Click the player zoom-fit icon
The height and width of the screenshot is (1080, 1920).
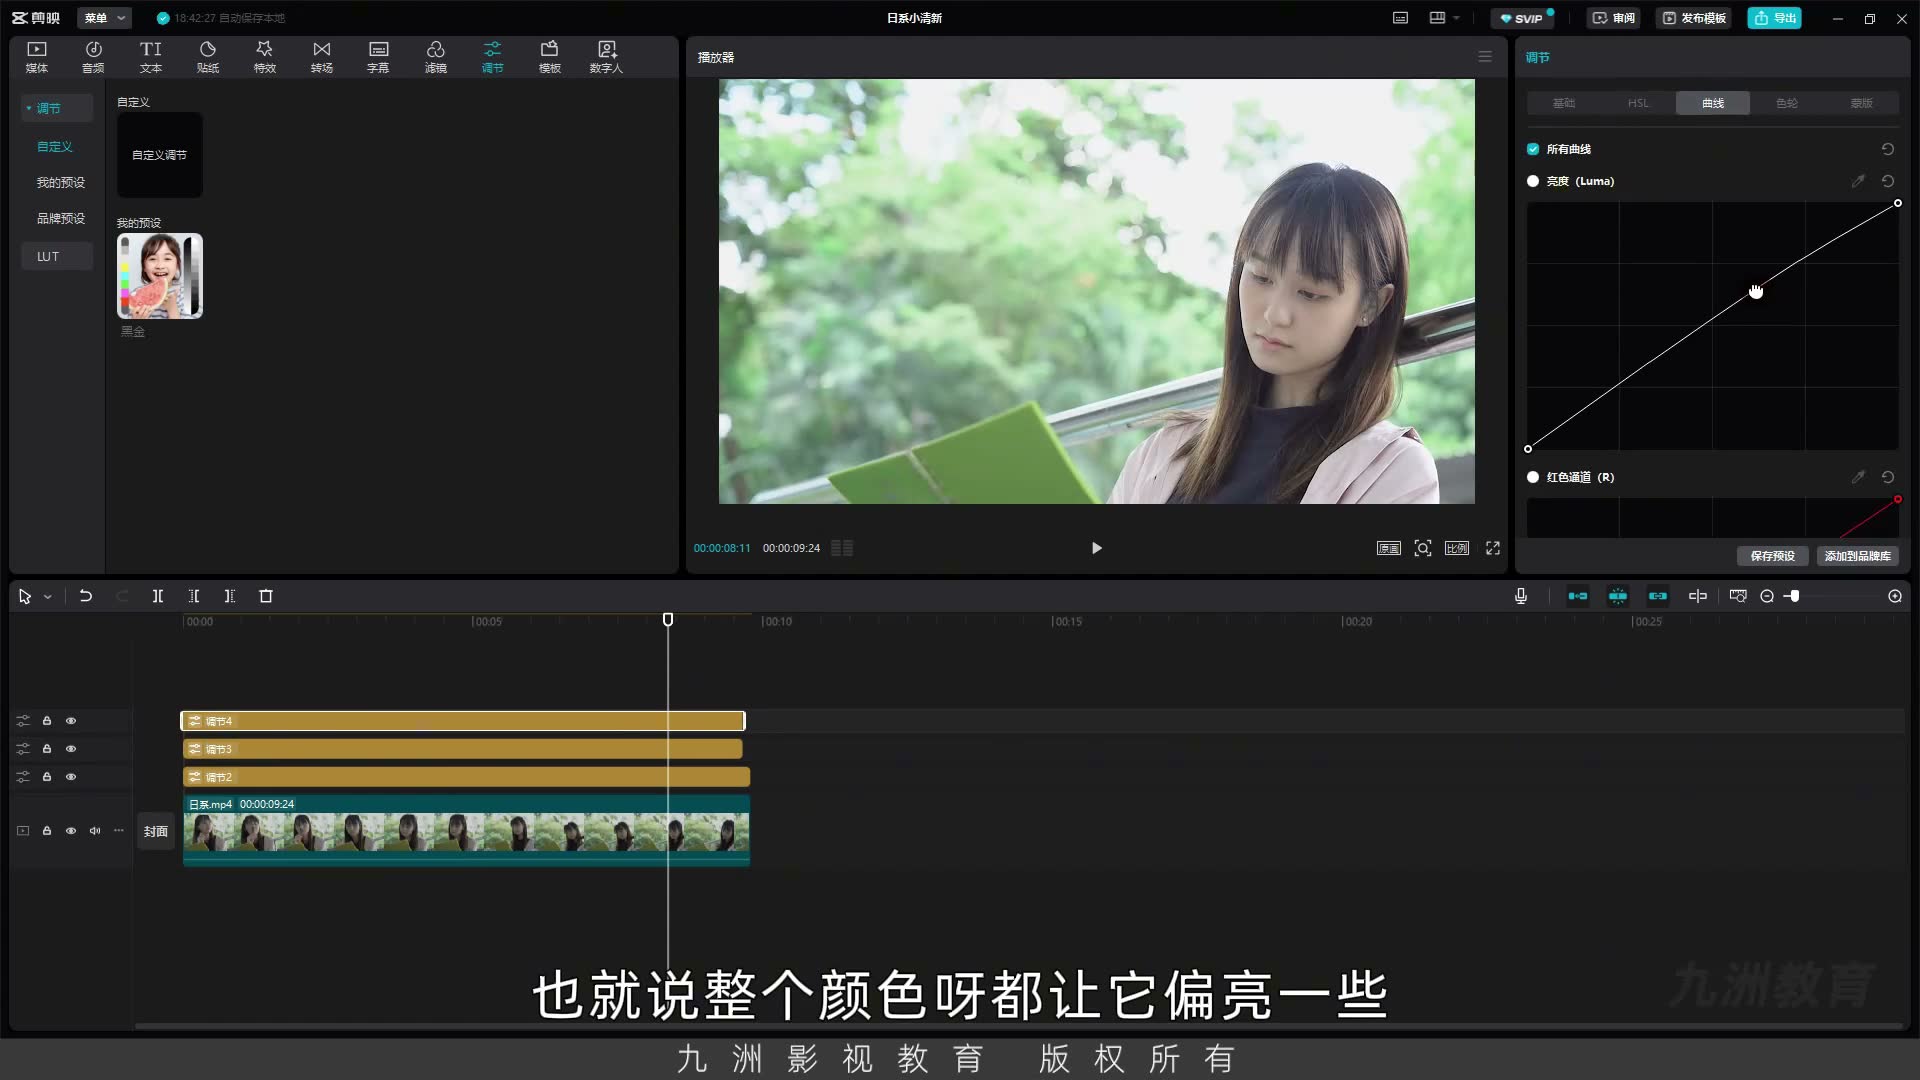1423,548
